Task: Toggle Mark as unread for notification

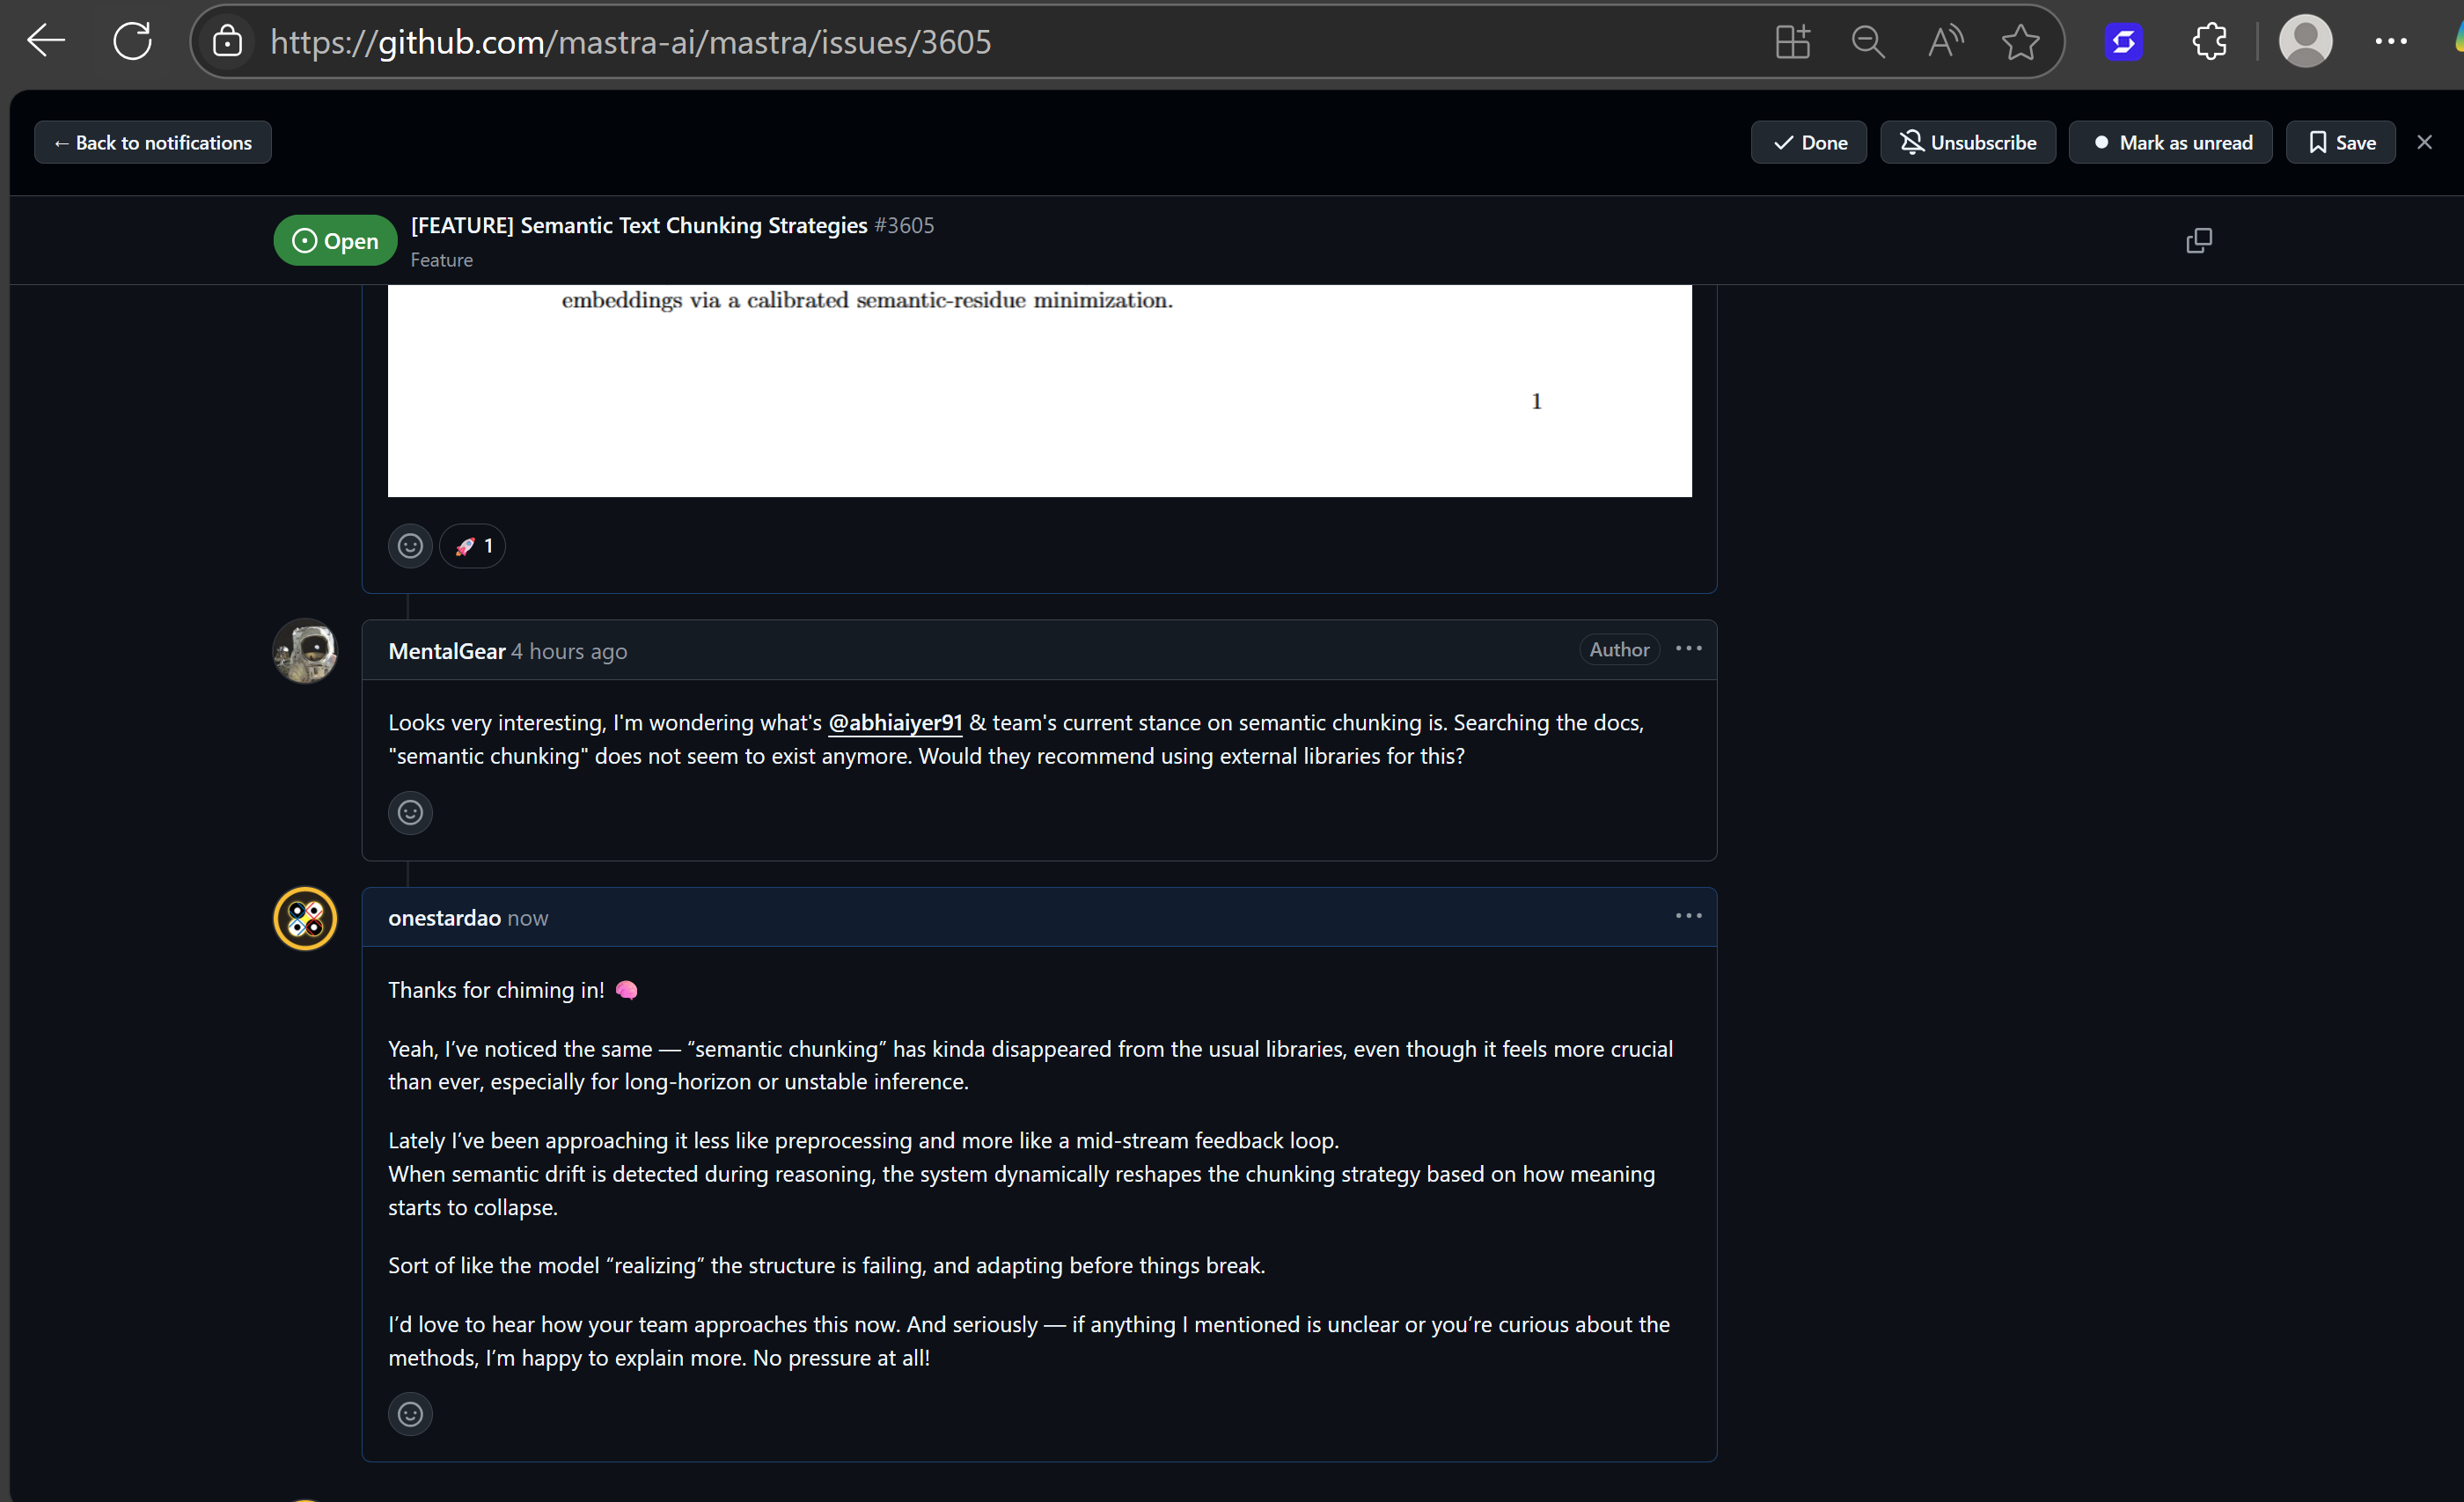Action: pyautogui.click(x=2171, y=142)
